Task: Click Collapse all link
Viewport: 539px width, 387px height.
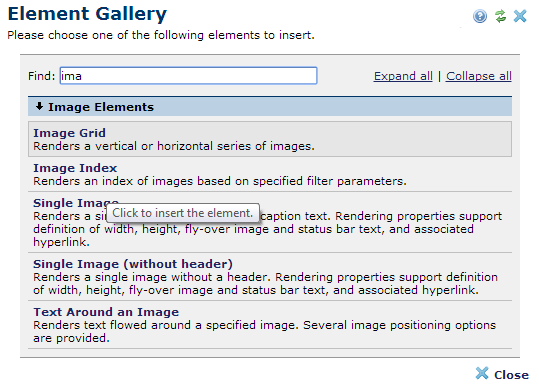Action: click(x=479, y=76)
